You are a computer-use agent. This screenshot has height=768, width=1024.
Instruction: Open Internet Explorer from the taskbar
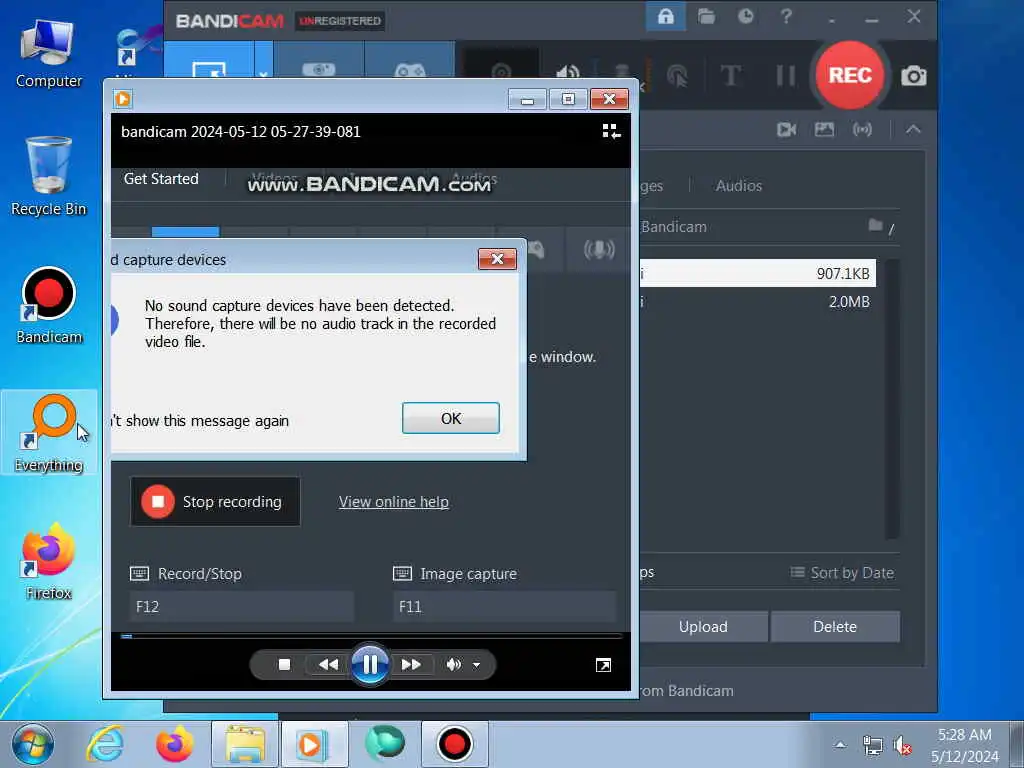tap(106, 744)
